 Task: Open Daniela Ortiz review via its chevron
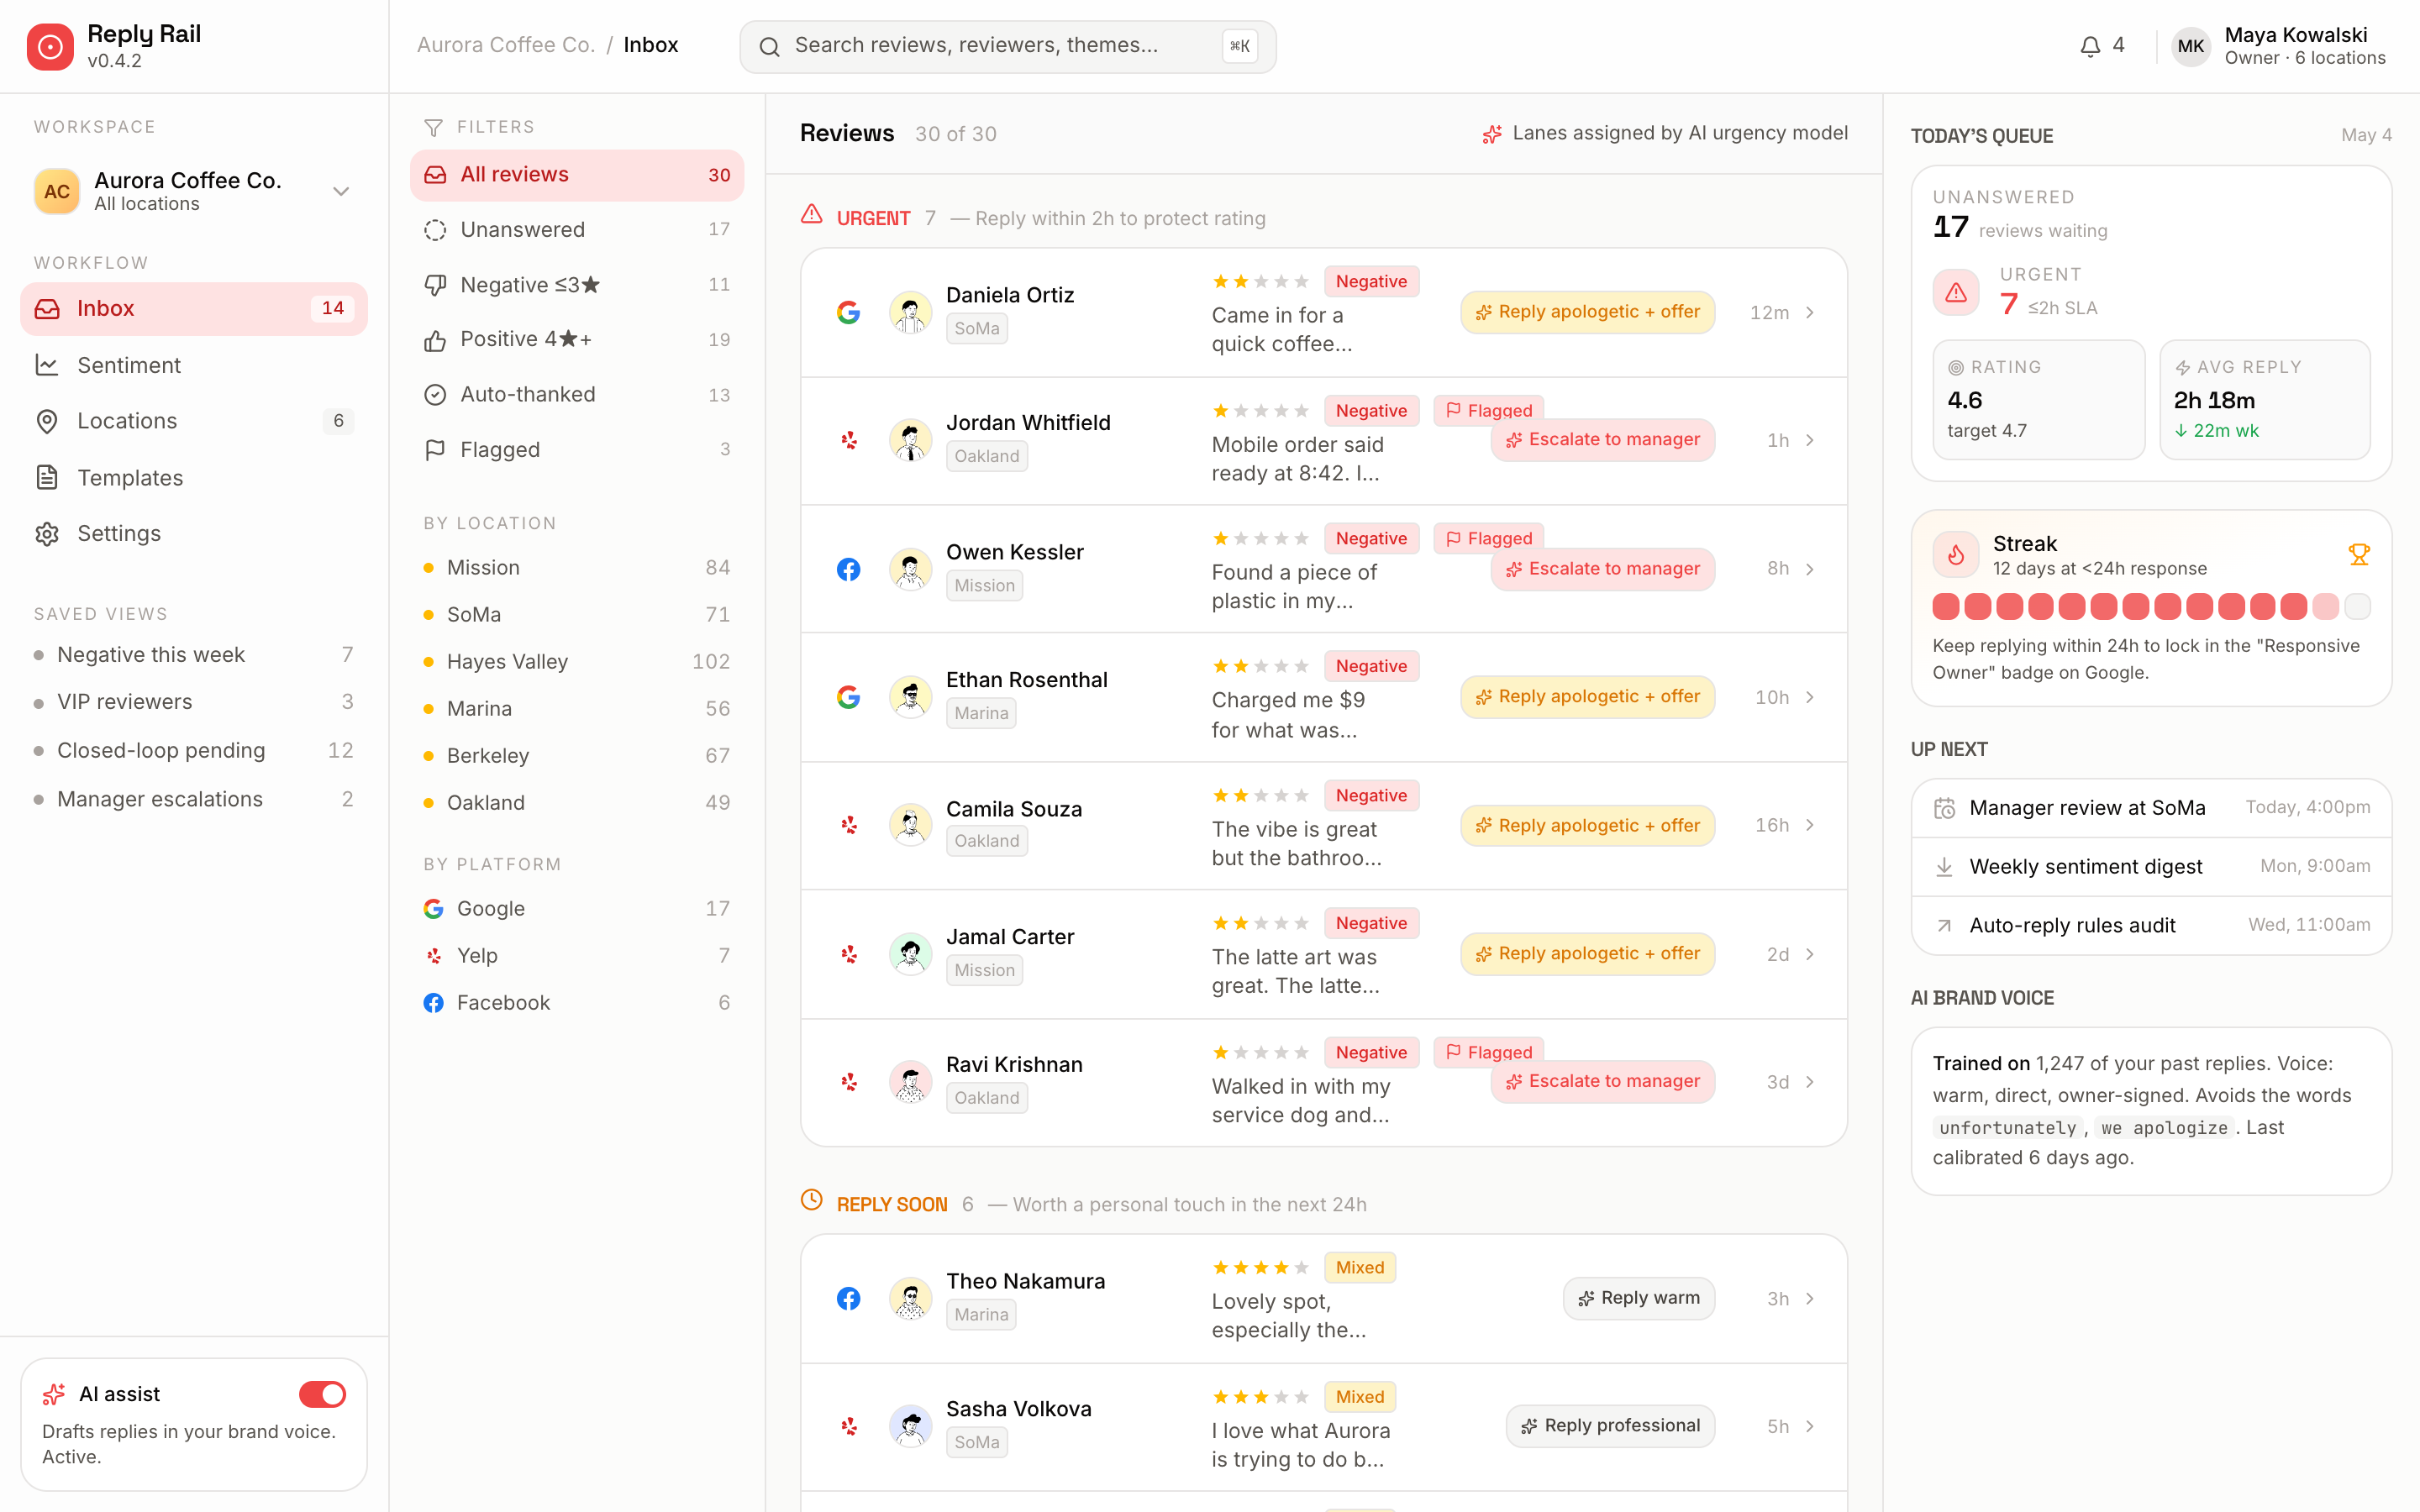1810,313
